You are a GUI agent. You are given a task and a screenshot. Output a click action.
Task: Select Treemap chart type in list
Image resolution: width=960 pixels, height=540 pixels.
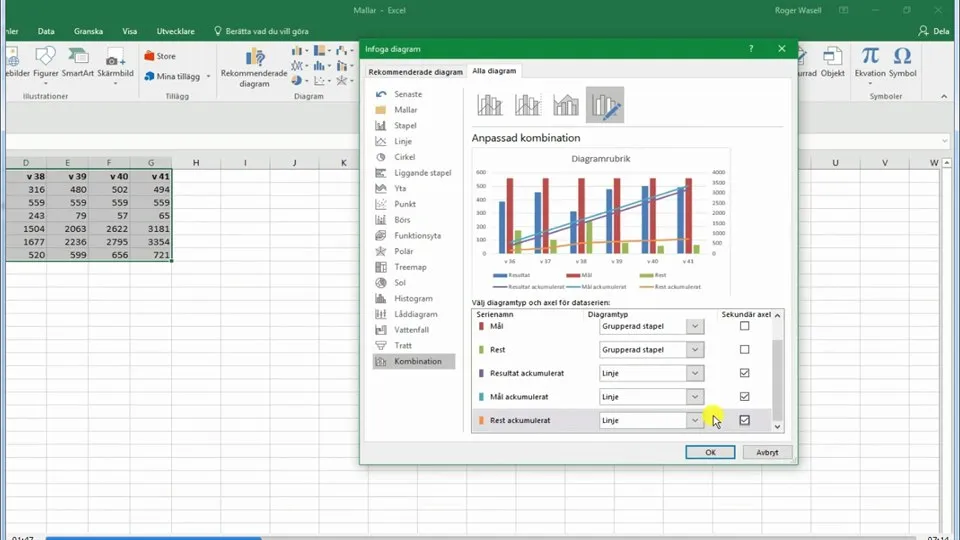pyautogui.click(x=410, y=267)
